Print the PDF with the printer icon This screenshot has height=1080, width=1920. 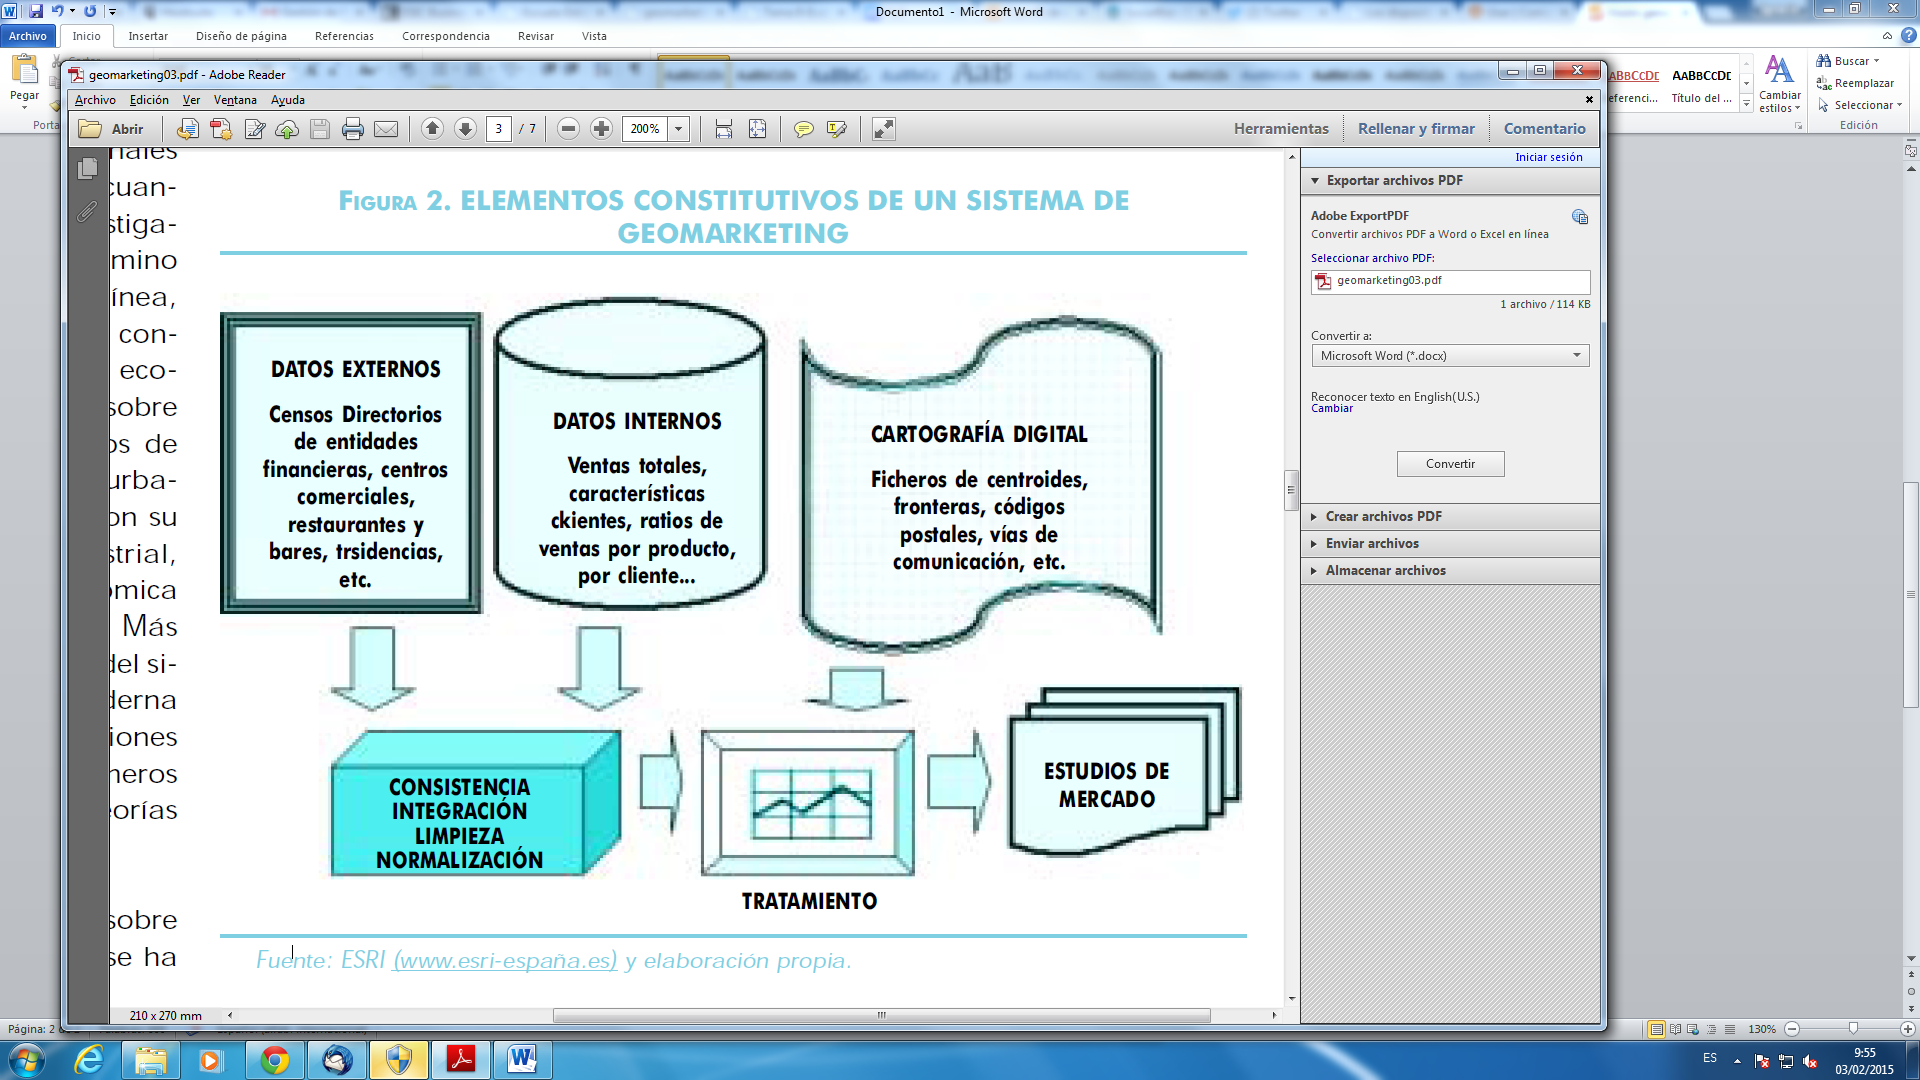tap(353, 129)
